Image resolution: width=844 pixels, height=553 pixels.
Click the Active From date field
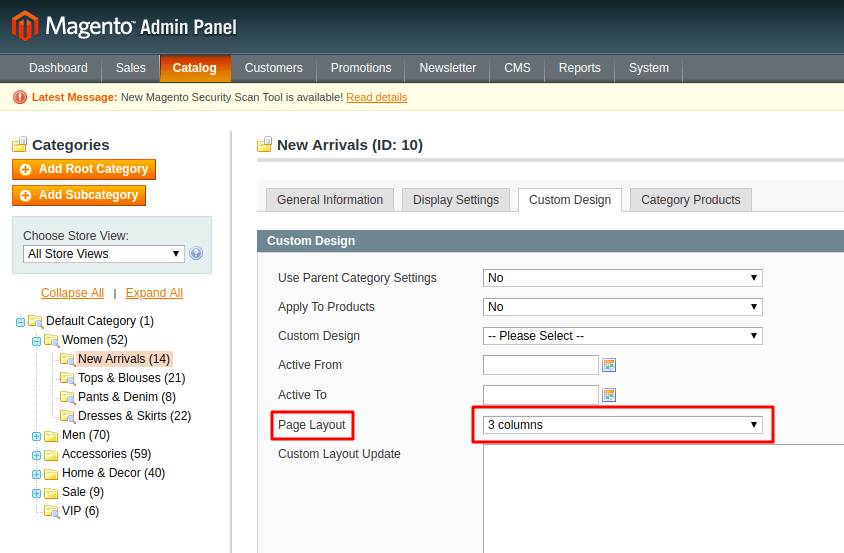[541, 365]
